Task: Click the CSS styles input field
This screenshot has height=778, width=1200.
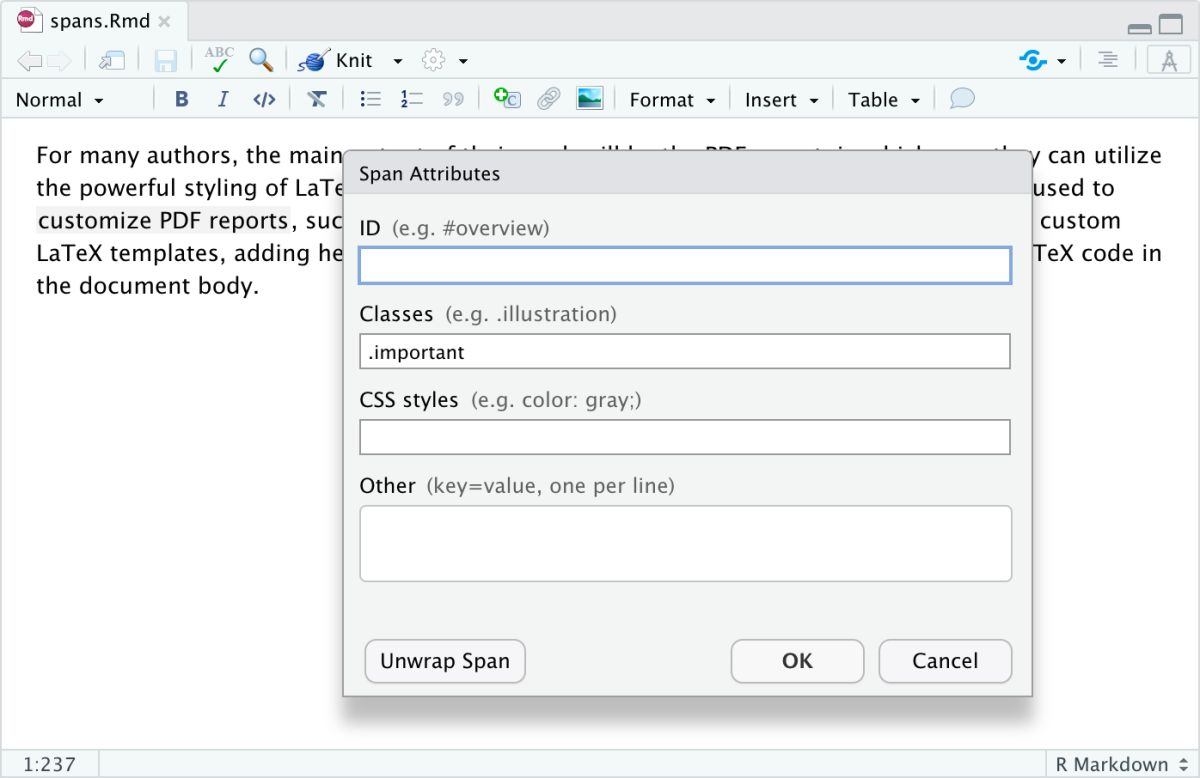Action: [685, 437]
